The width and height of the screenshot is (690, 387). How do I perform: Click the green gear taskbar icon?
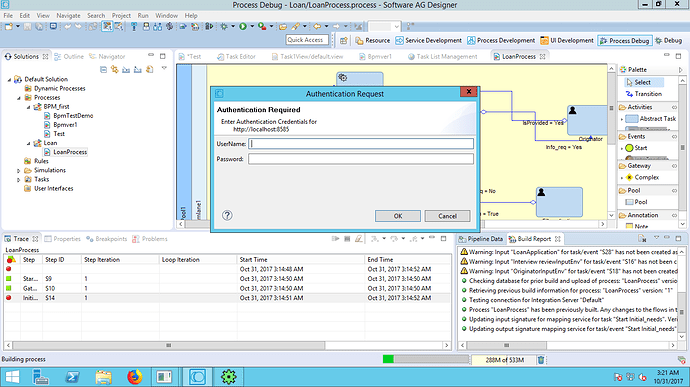pos(228,377)
